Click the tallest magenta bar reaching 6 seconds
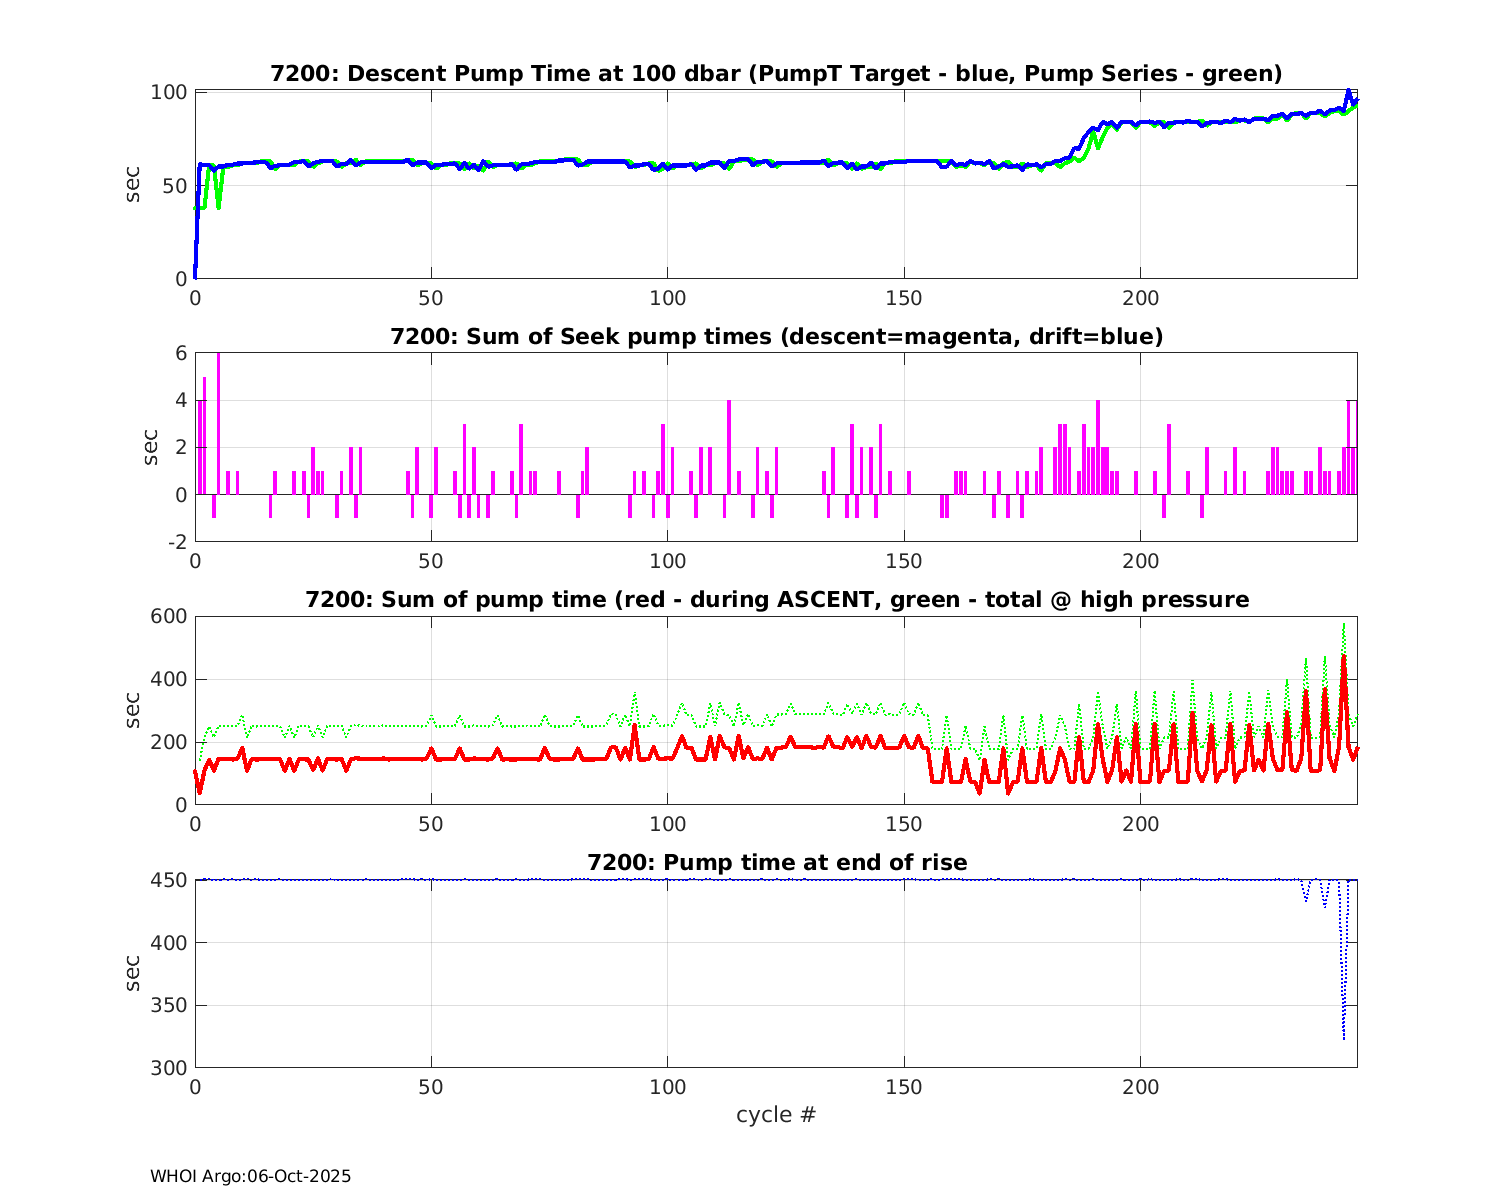The image size is (1500, 1200). (218, 420)
